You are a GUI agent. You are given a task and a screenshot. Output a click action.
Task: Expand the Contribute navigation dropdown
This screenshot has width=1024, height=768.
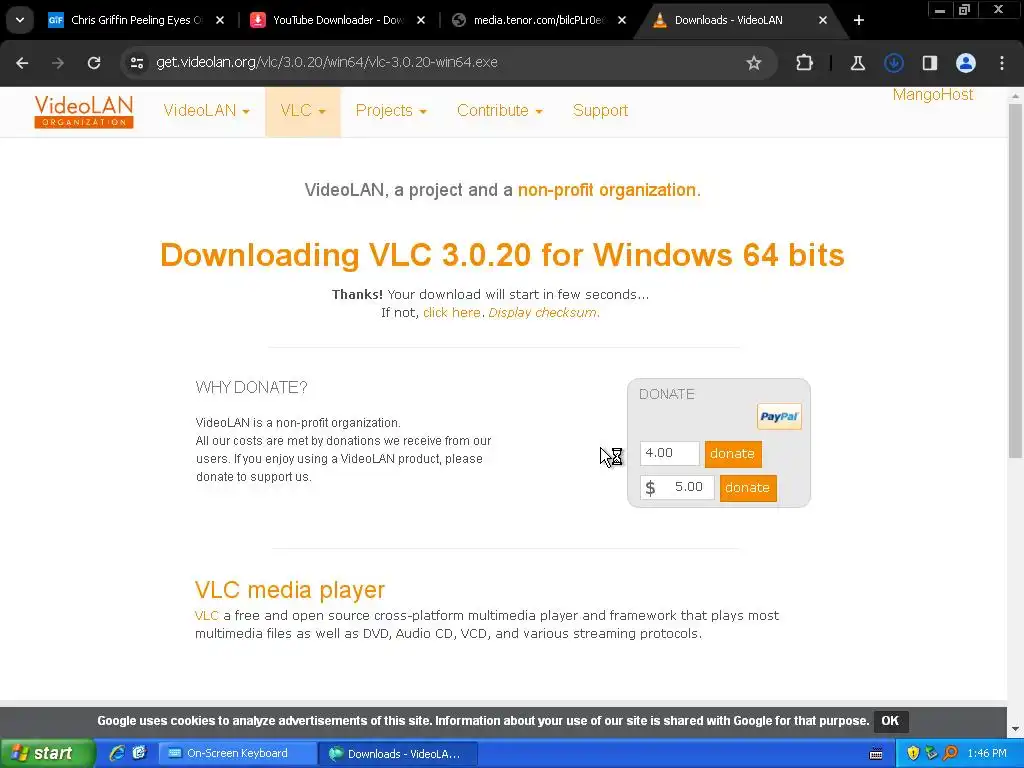point(500,110)
